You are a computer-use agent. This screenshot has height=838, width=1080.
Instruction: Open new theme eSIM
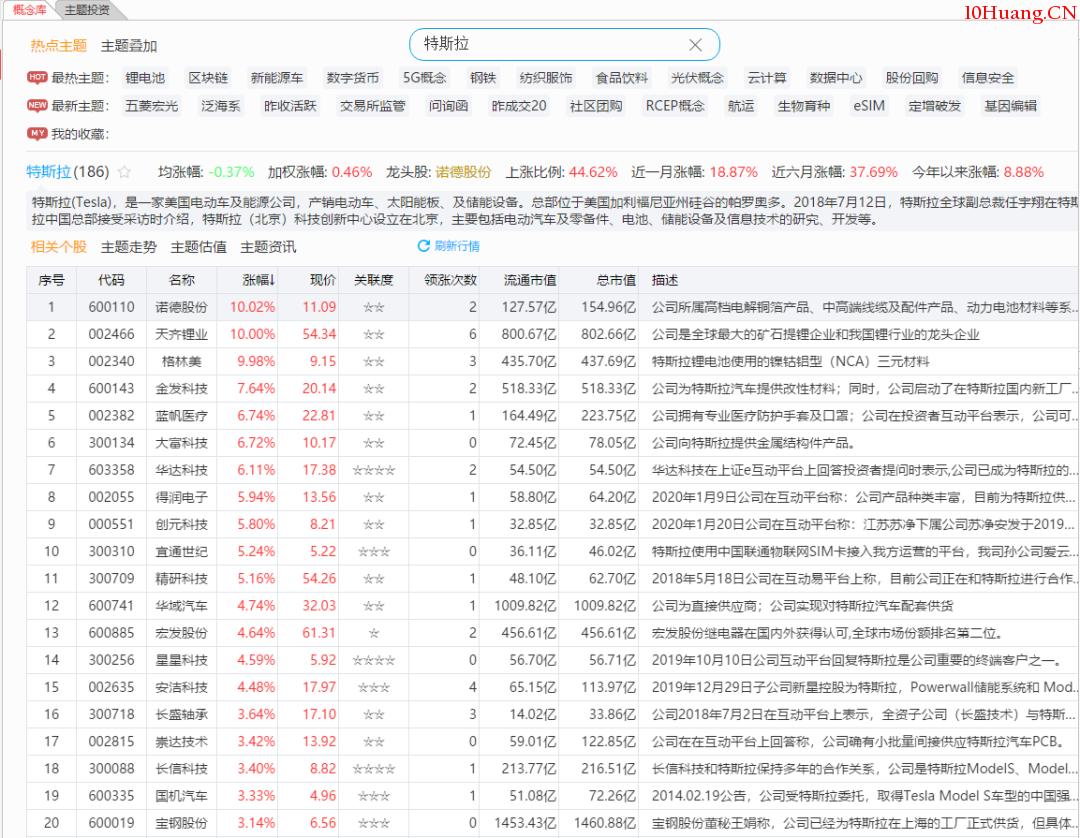(x=869, y=106)
